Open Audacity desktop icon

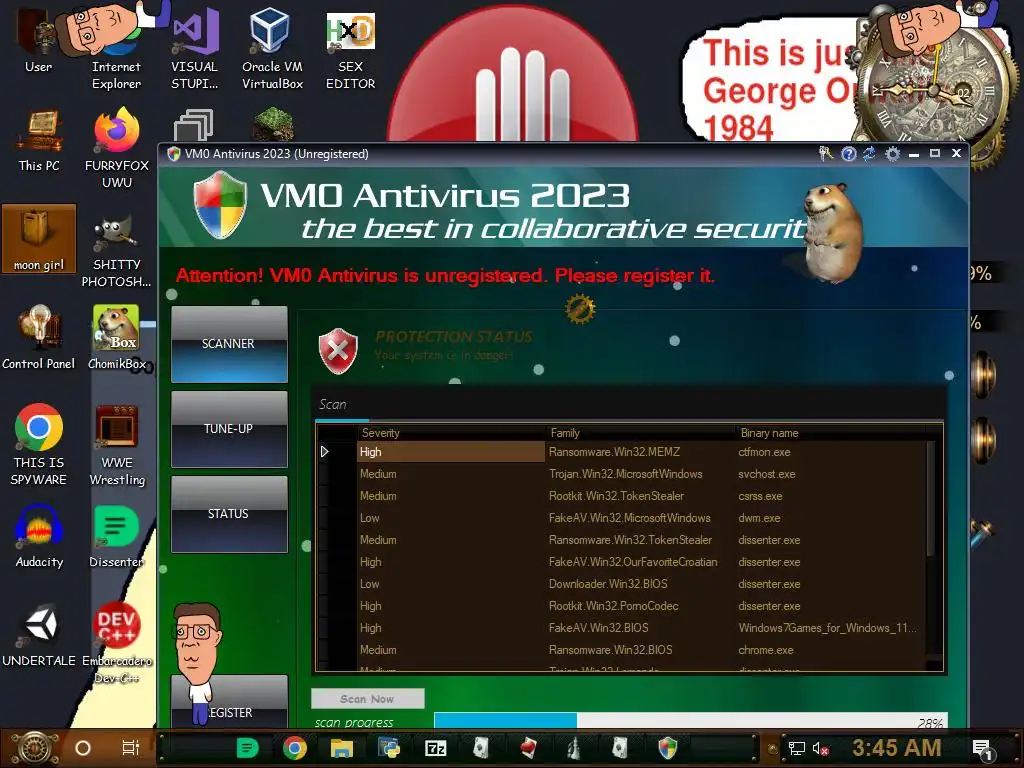coord(39,536)
